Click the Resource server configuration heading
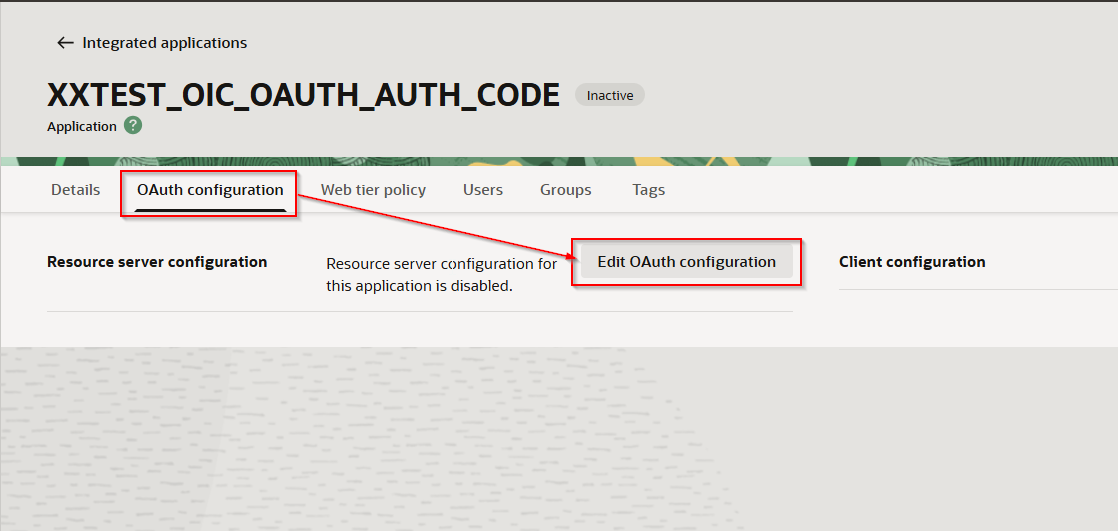Image resolution: width=1118 pixels, height=531 pixels. click(x=157, y=262)
